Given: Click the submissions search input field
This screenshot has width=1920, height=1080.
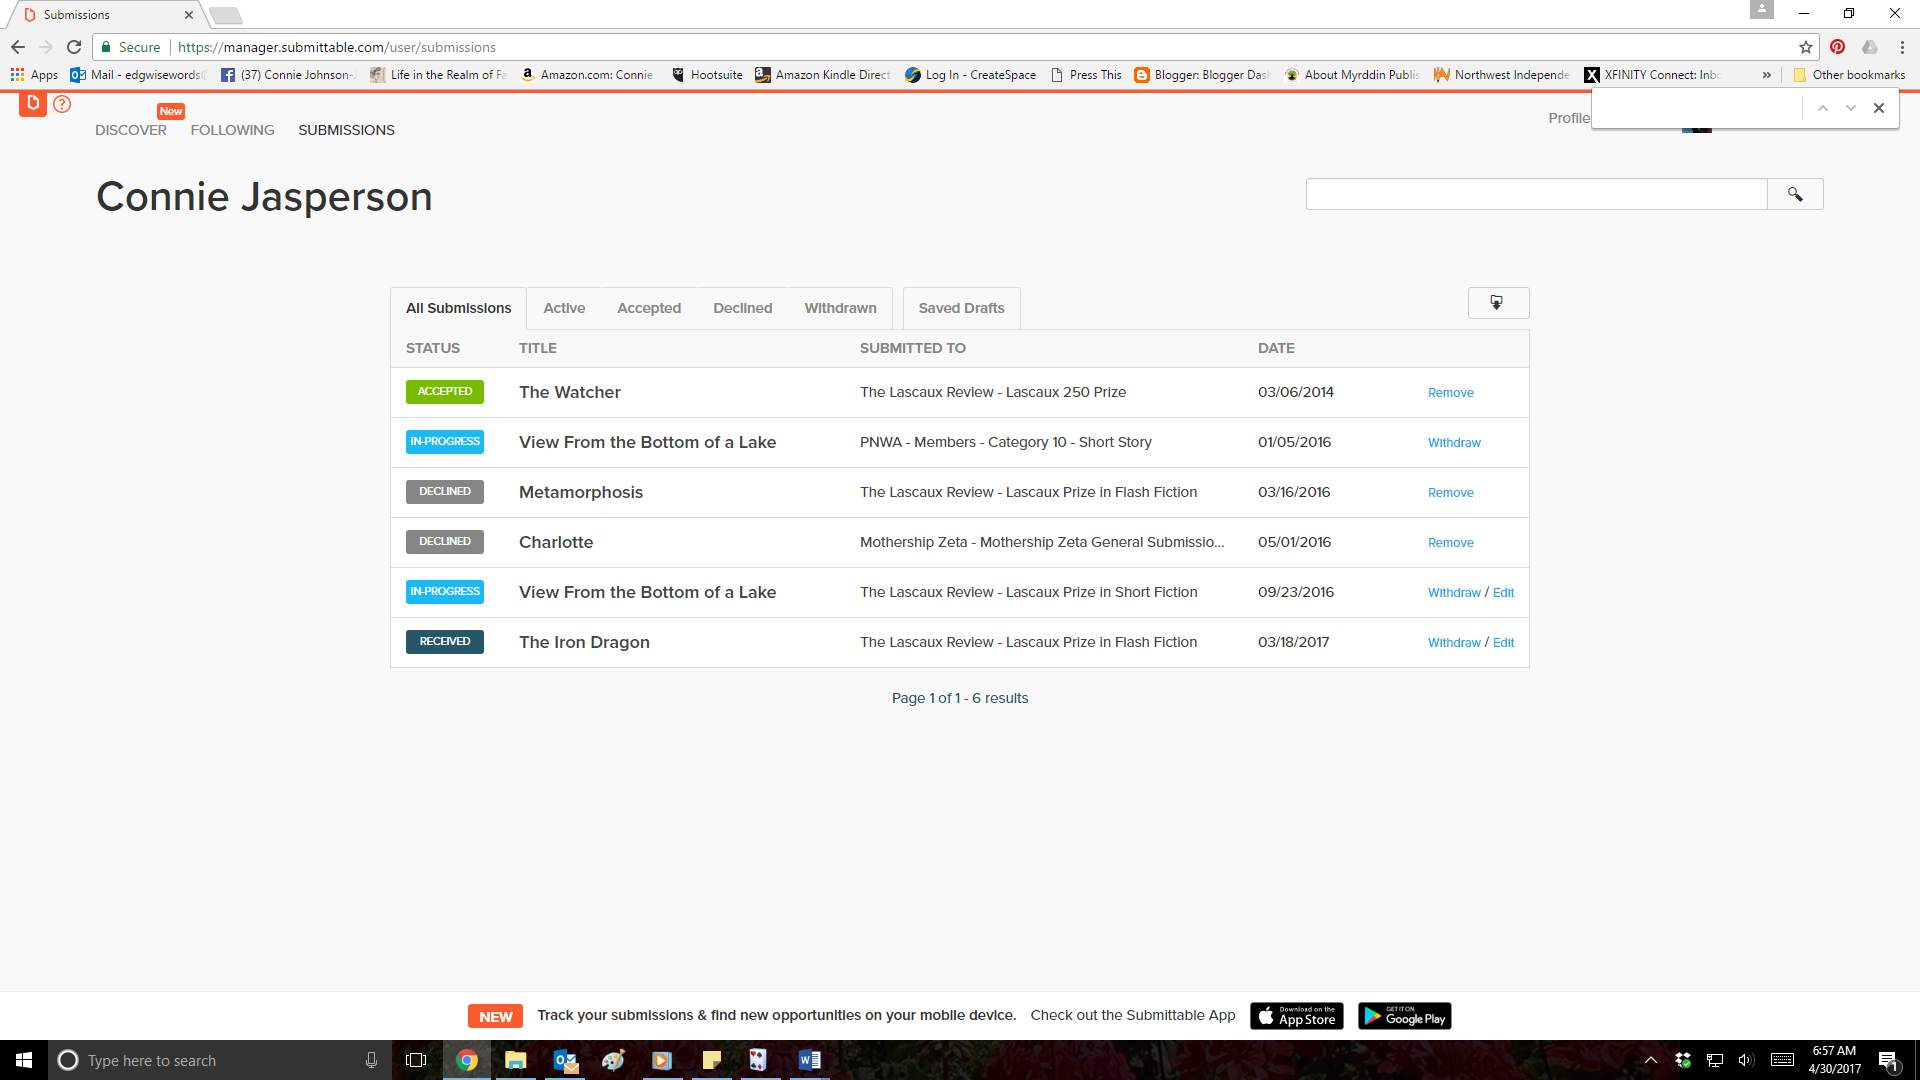Looking at the screenshot, I should point(1536,194).
